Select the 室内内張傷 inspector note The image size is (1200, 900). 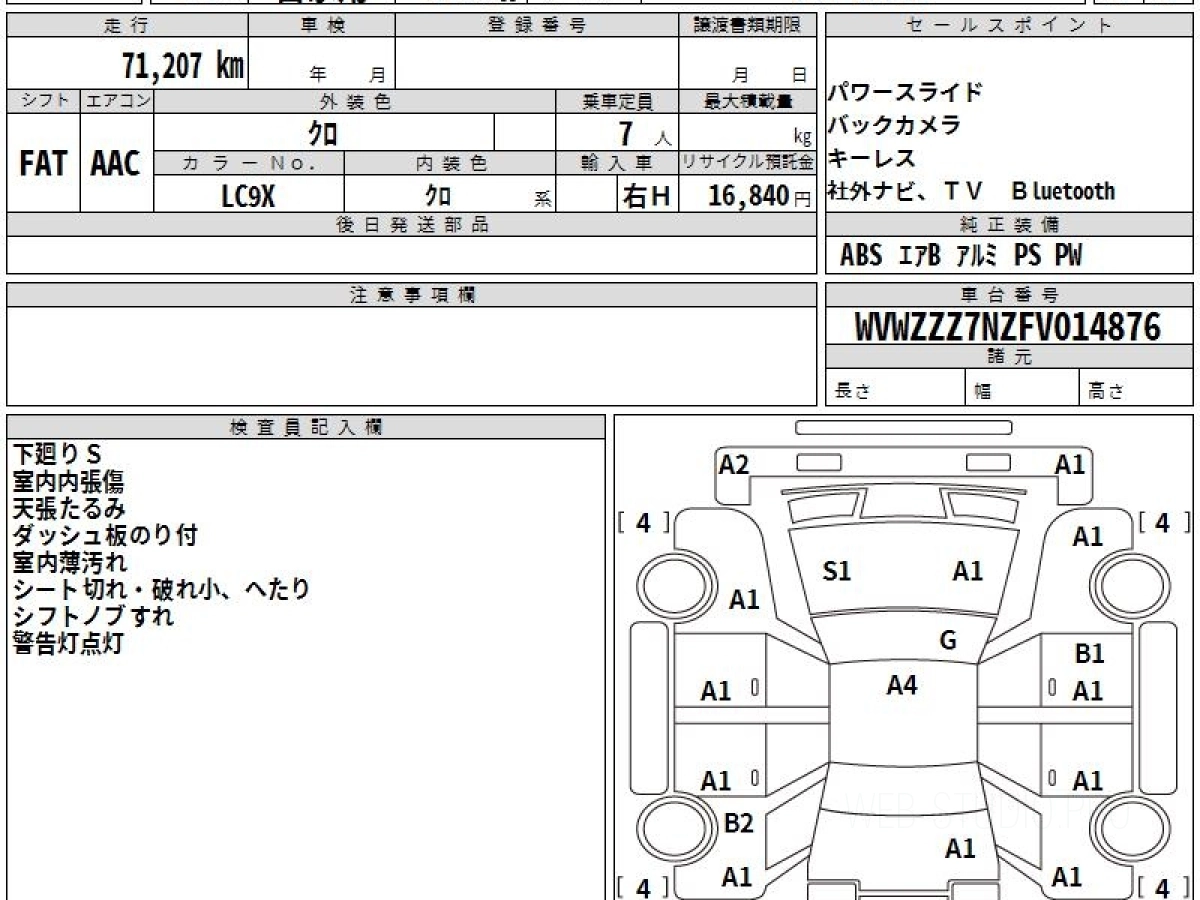click(68, 482)
